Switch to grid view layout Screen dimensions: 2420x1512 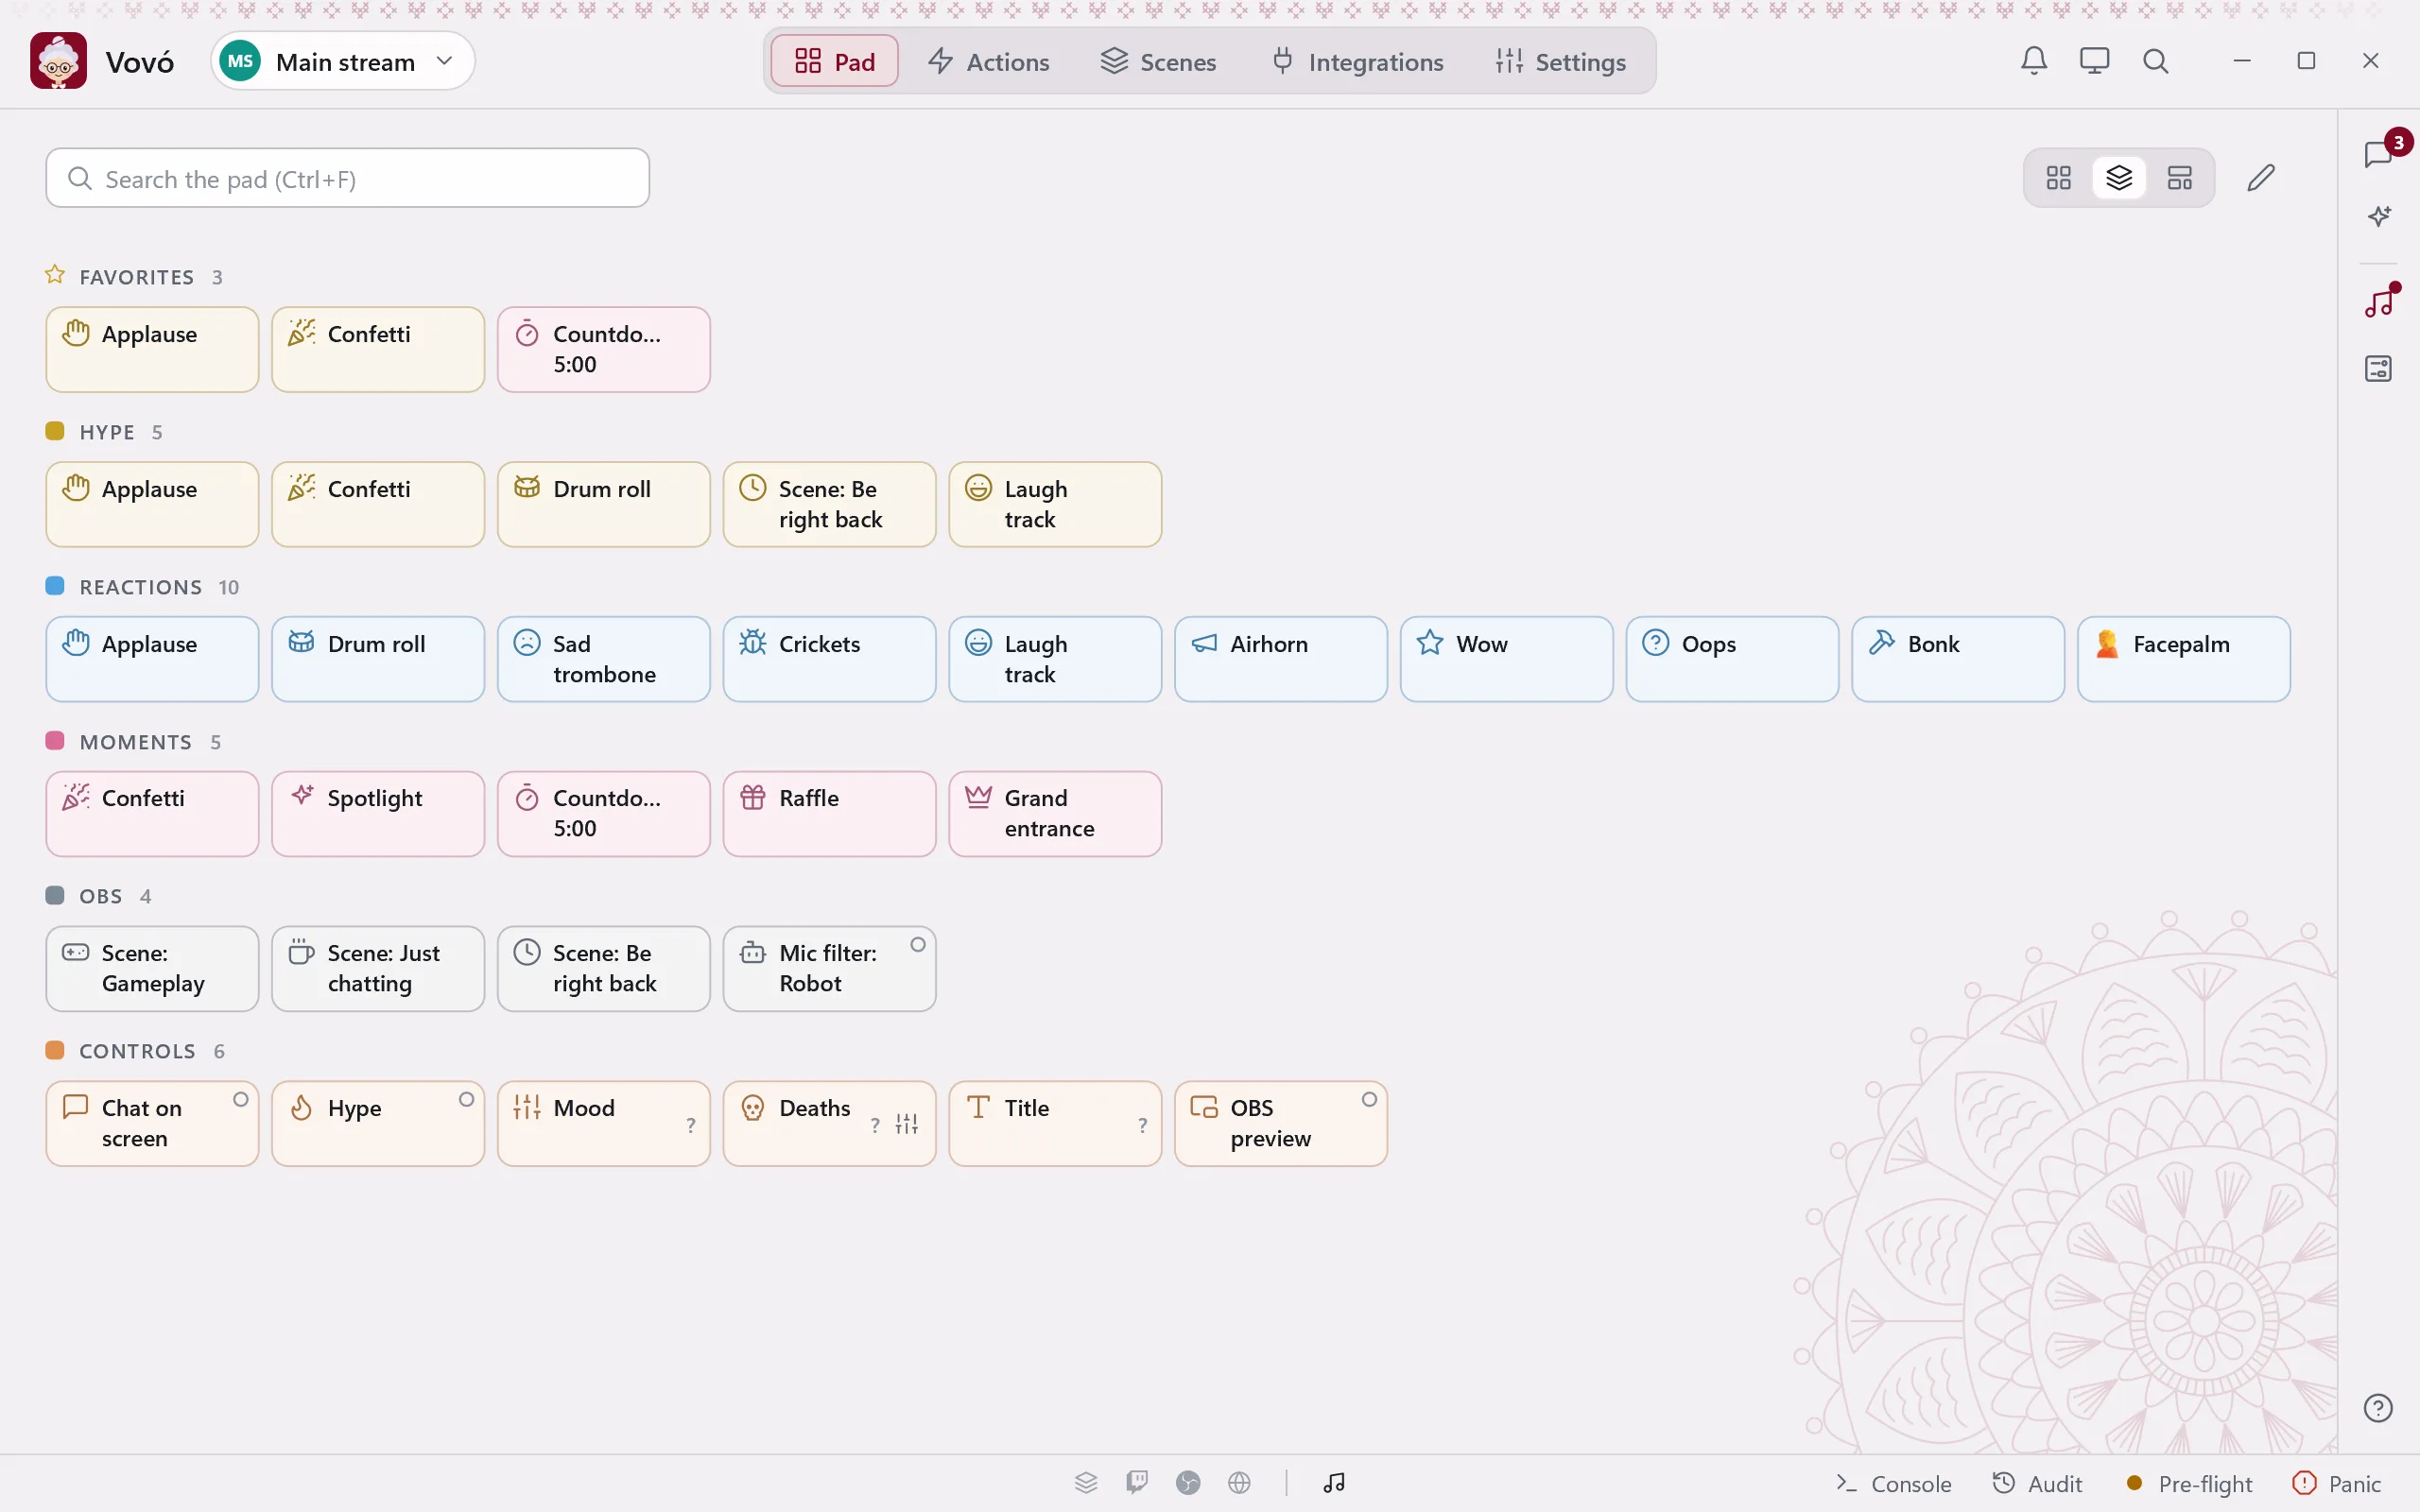tap(2058, 178)
